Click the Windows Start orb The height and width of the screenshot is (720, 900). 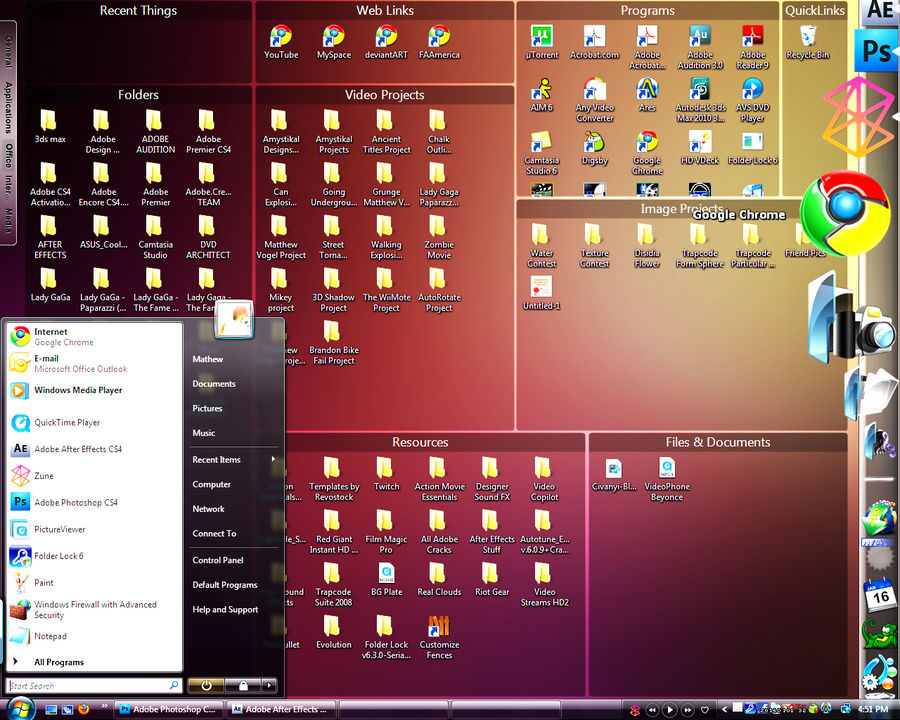[21, 708]
